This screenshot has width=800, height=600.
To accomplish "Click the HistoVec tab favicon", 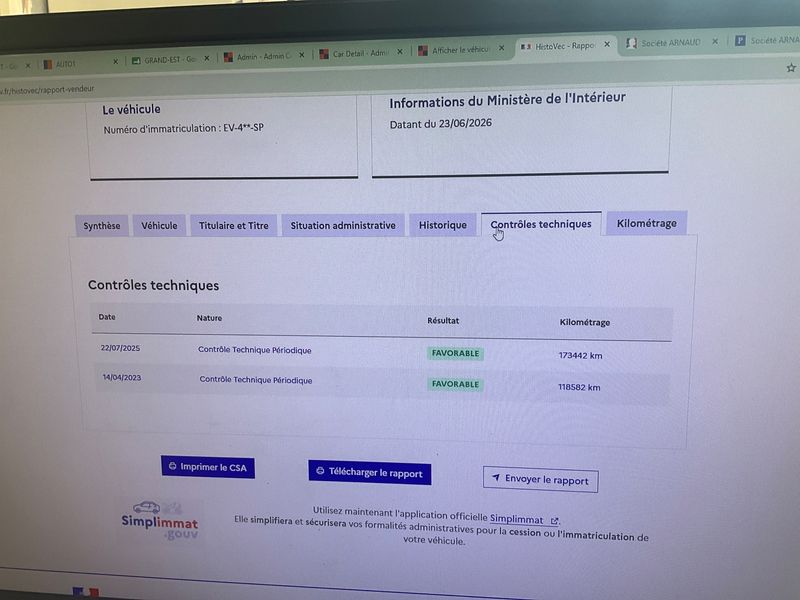I will [x=526, y=47].
